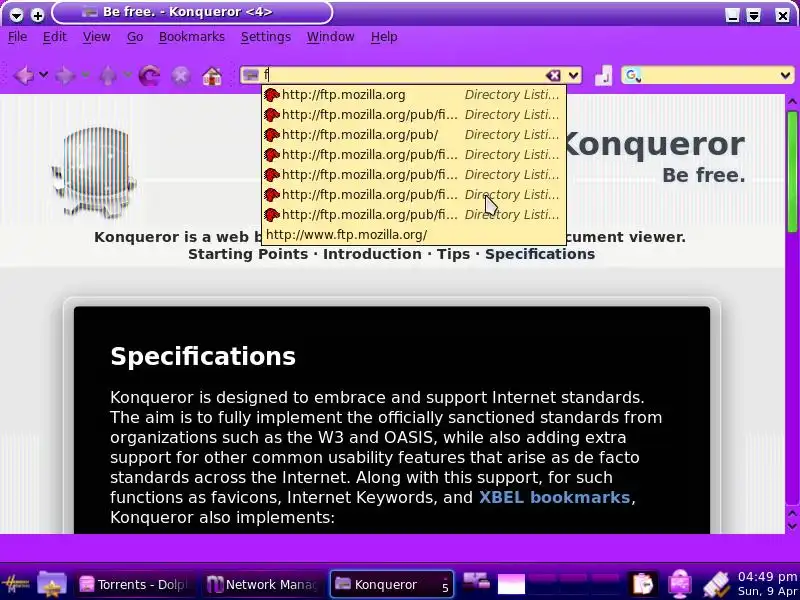Open the Help menu
The height and width of the screenshot is (600, 800).
coord(384,37)
